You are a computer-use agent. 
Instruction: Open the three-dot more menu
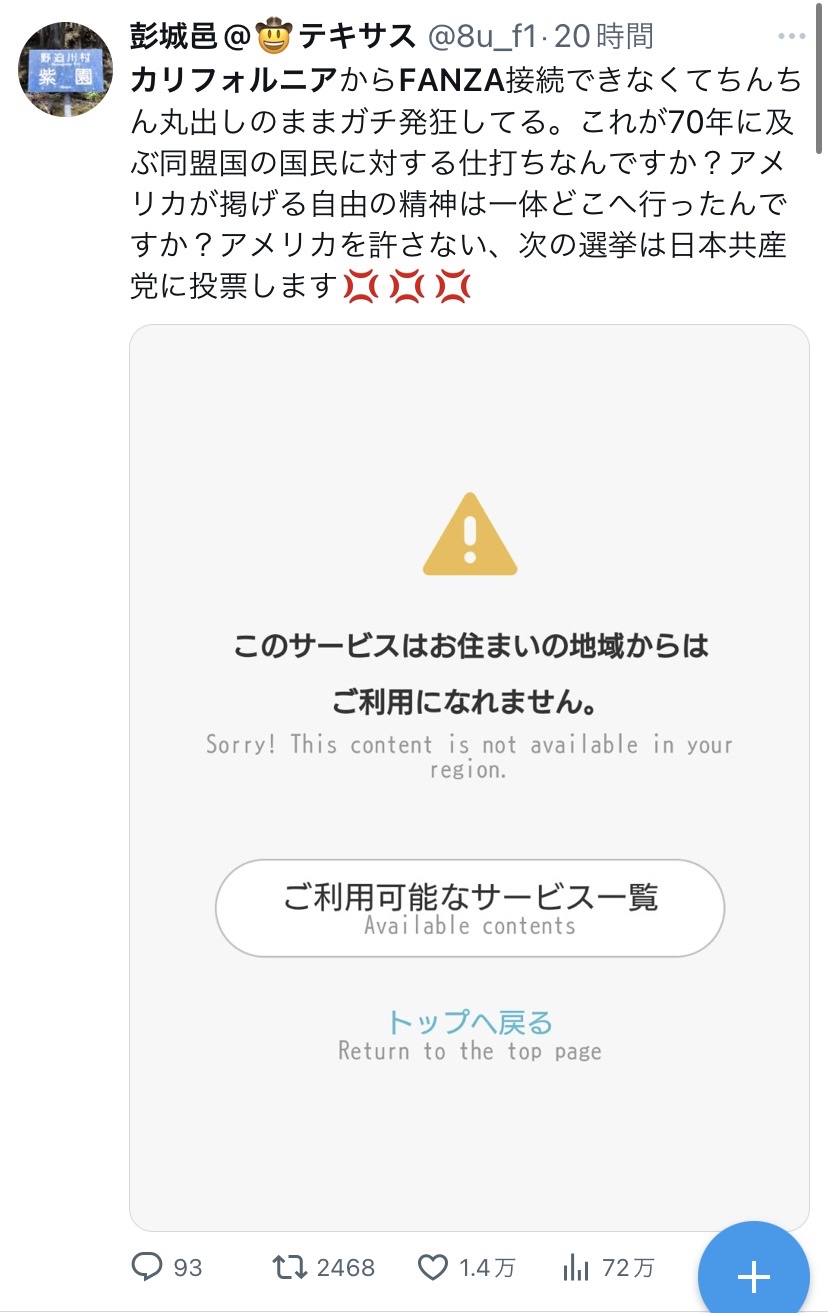tap(791, 37)
